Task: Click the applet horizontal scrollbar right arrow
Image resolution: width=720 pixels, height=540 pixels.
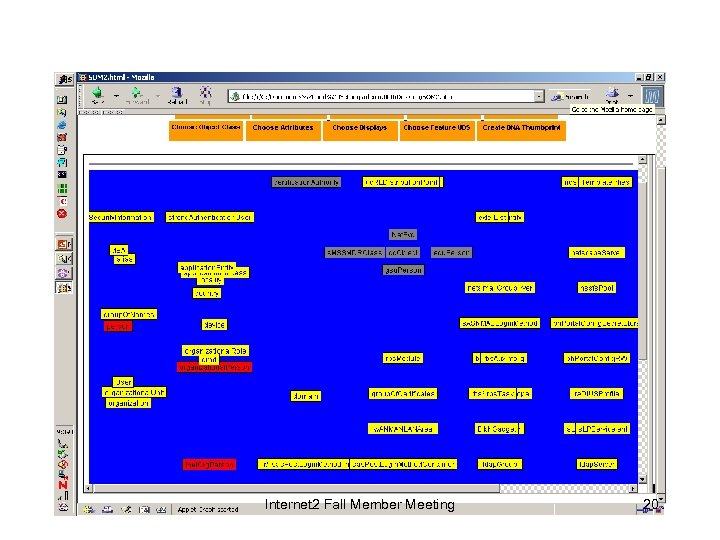Action: pyautogui.click(x=633, y=489)
